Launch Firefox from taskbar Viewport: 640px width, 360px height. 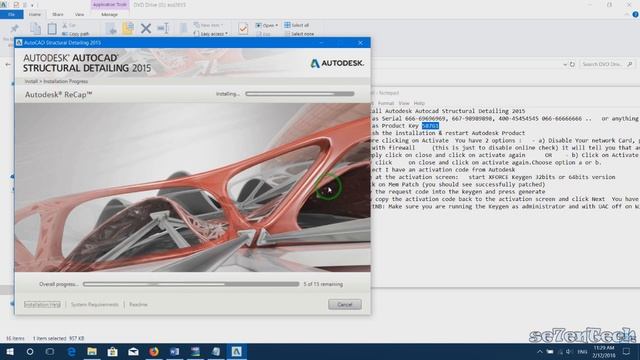click(x=154, y=351)
